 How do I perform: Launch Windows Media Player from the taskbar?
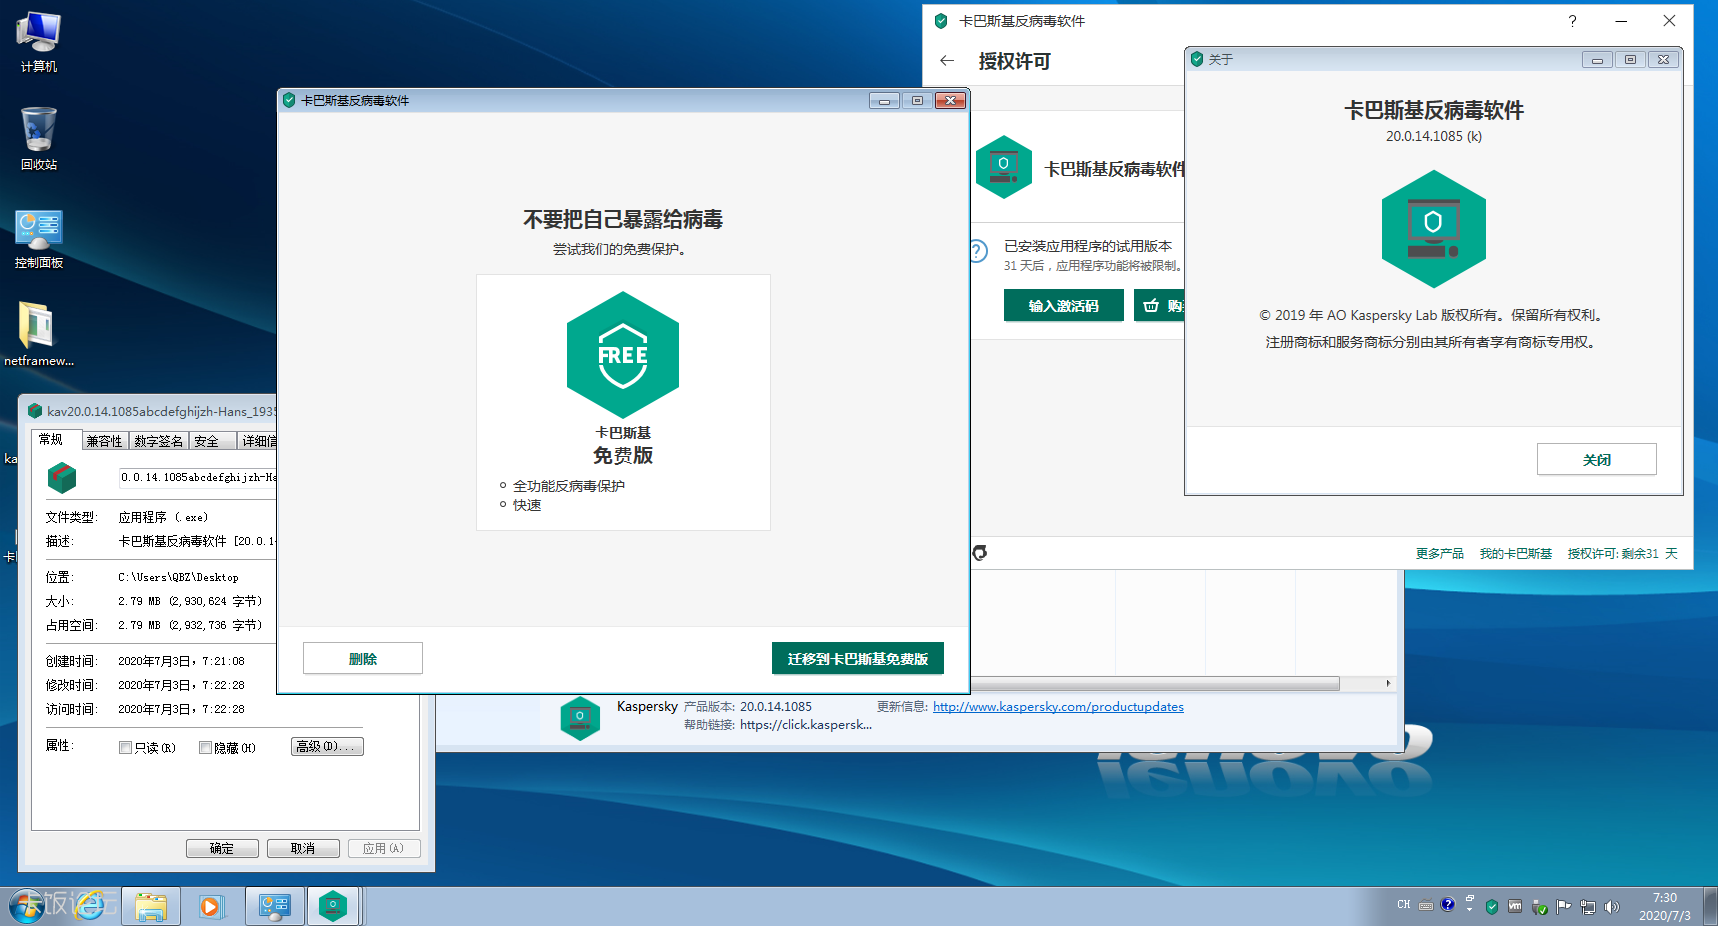click(x=210, y=907)
